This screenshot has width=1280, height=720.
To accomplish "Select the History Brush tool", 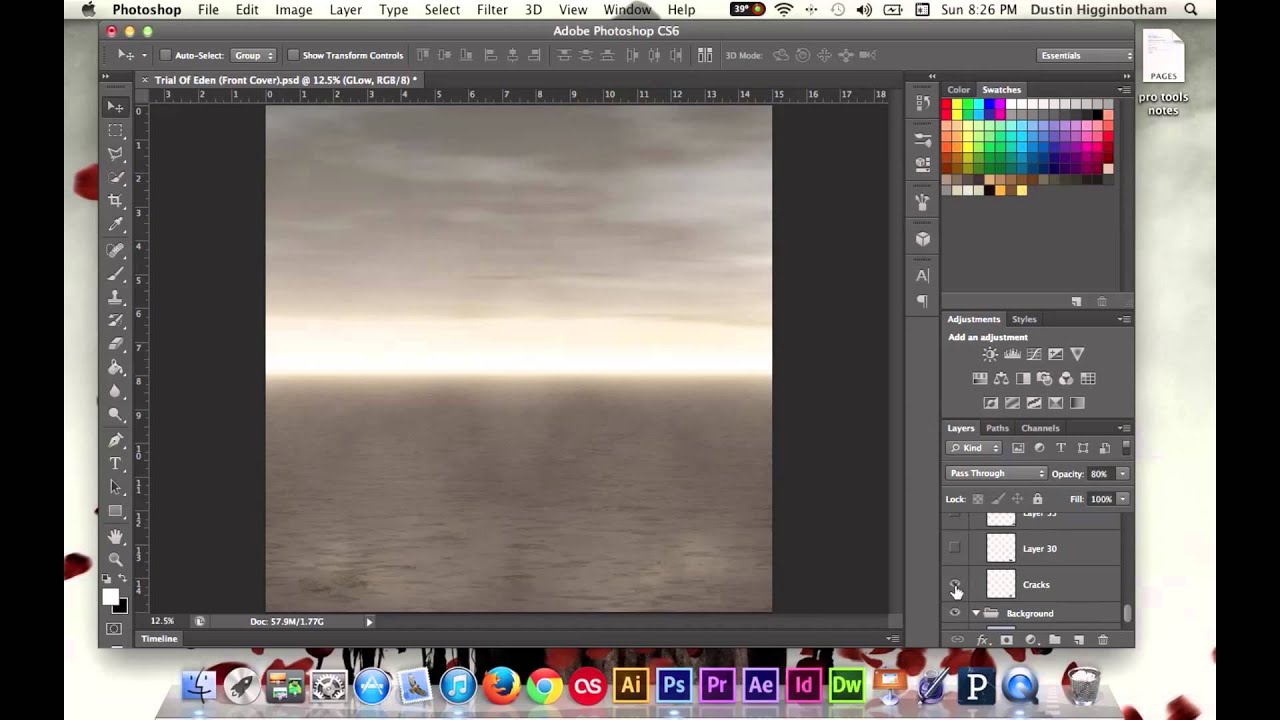I will (x=116, y=320).
